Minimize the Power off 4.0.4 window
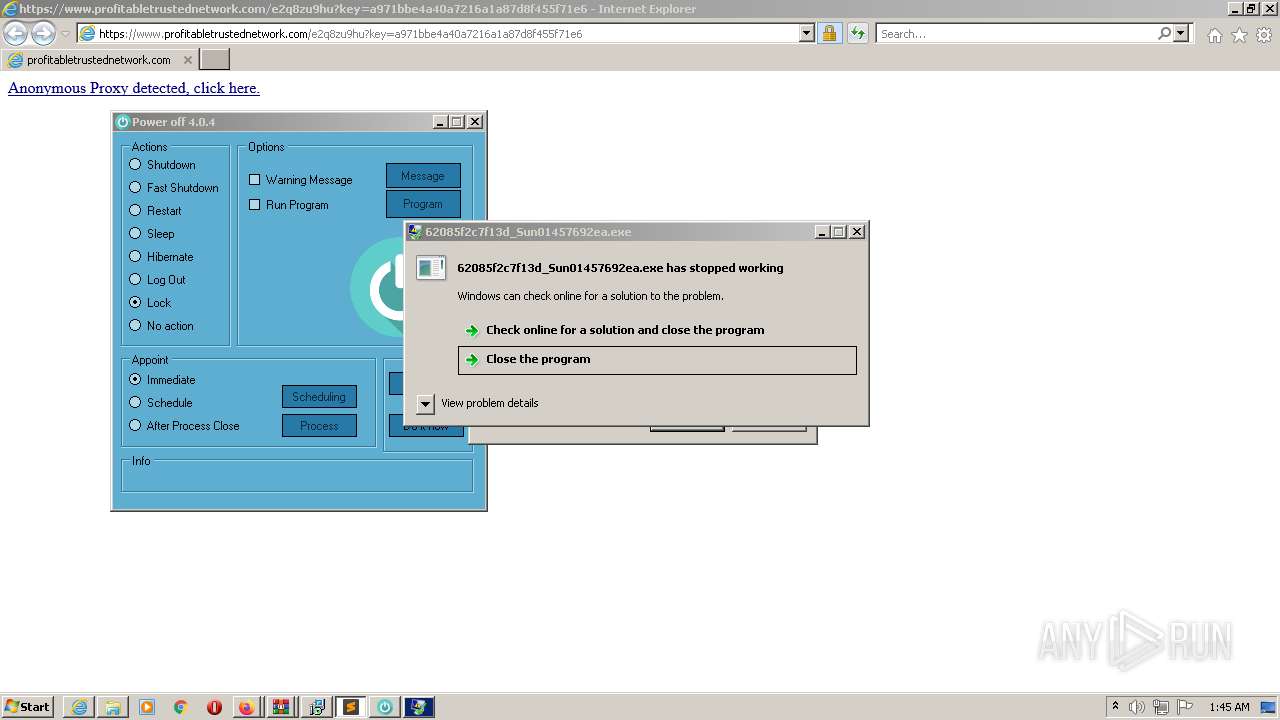This screenshot has height=720, width=1280. [440, 122]
